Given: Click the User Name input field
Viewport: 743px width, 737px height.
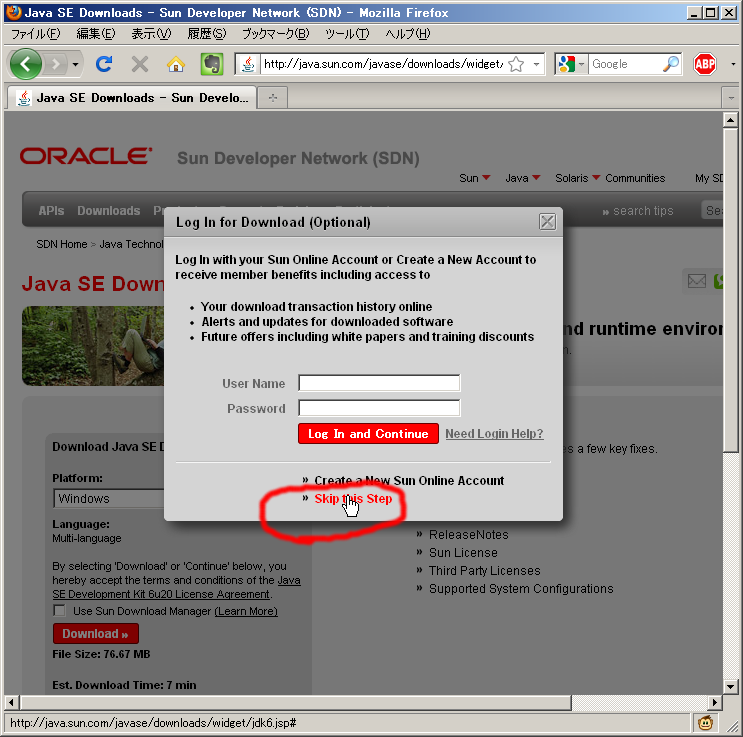Looking at the screenshot, I should point(379,383).
